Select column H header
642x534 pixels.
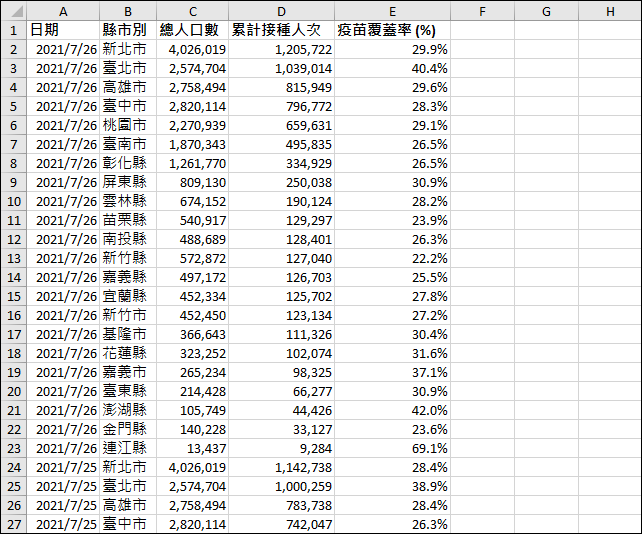pyautogui.click(x=610, y=11)
